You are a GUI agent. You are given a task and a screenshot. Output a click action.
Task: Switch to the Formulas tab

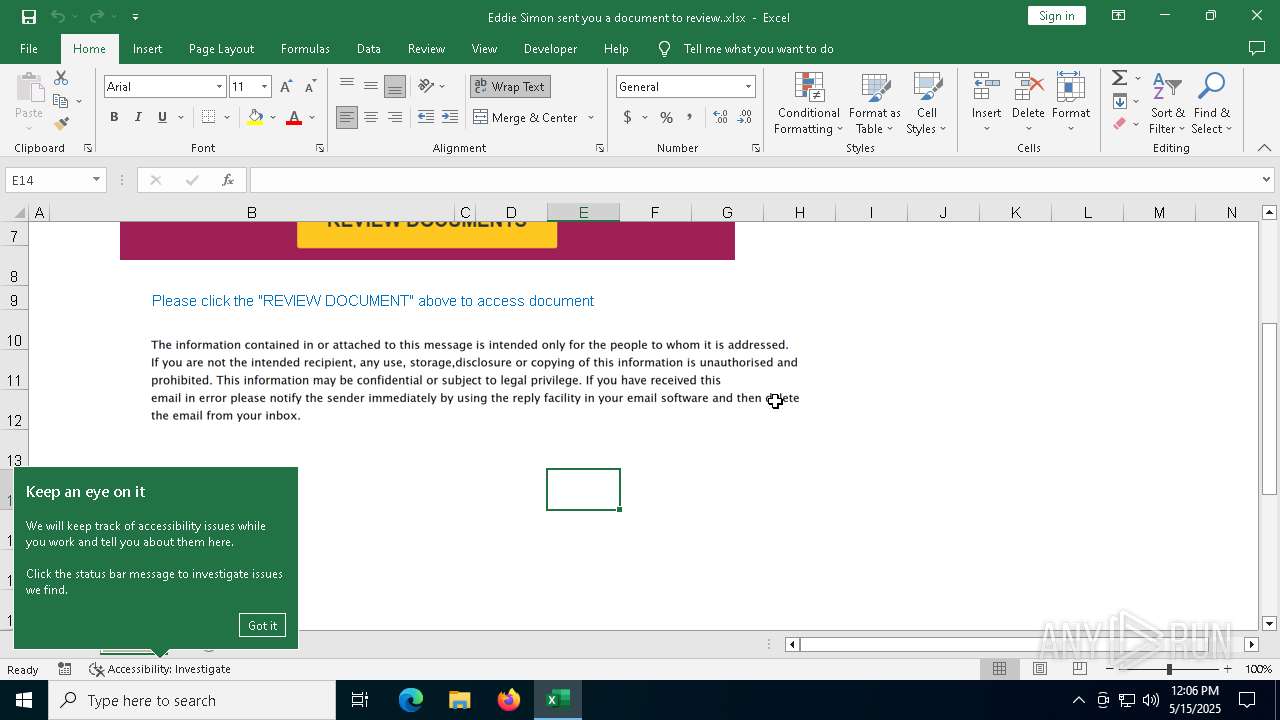305,49
